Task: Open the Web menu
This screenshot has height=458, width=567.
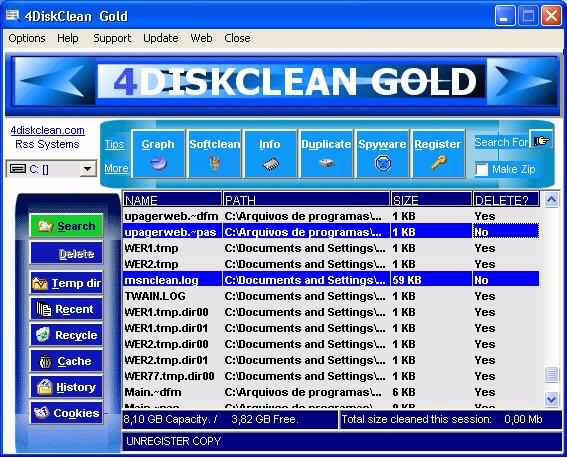Action: pyautogui.click(x=201, y=38)
